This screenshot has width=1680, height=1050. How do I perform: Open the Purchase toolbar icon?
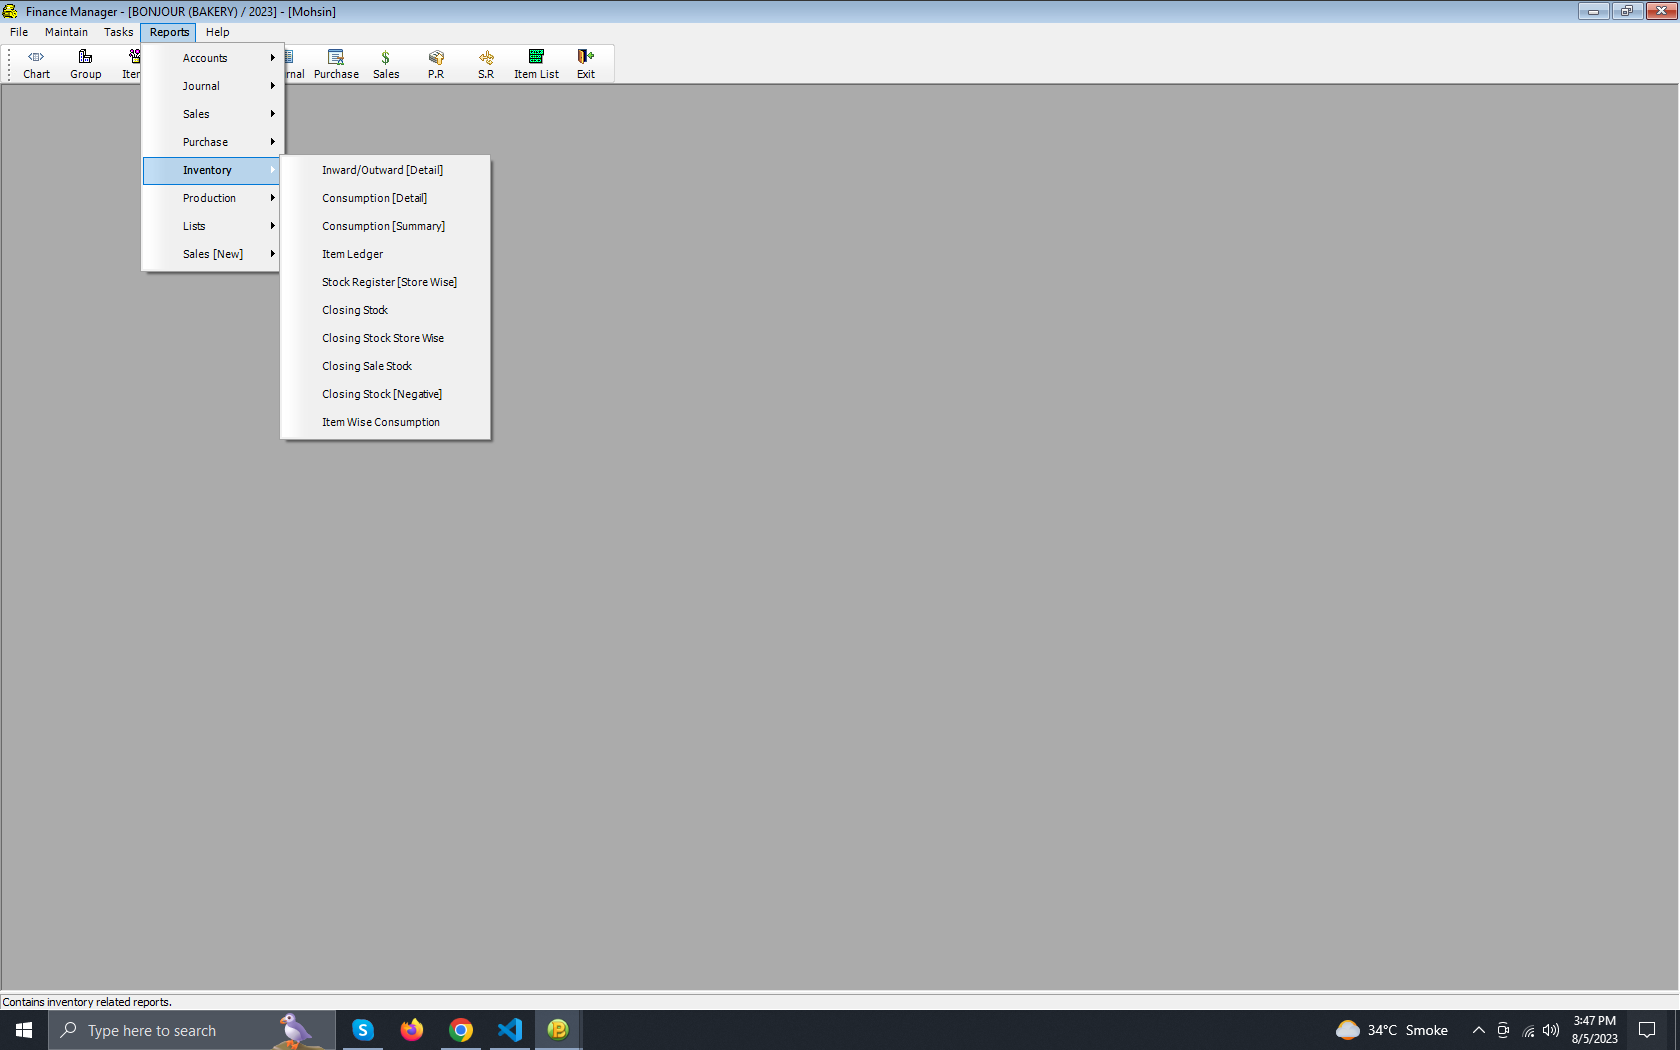coord(336,64)
